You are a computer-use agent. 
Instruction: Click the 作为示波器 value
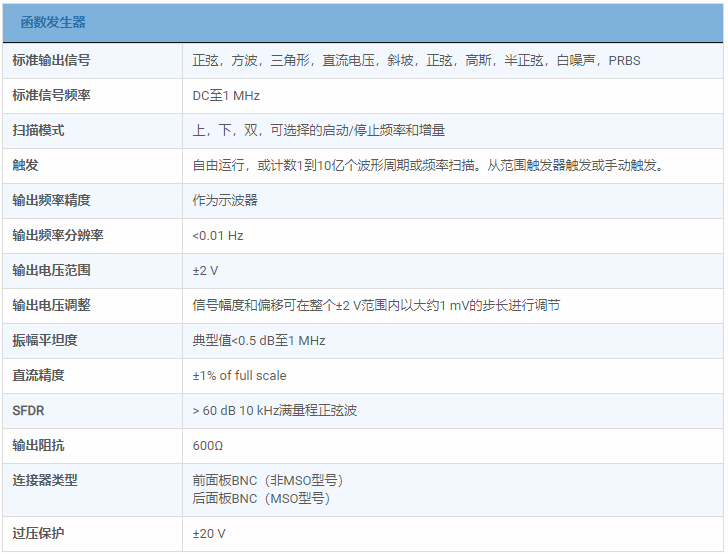pyautogui.click(x=225, y=200)
